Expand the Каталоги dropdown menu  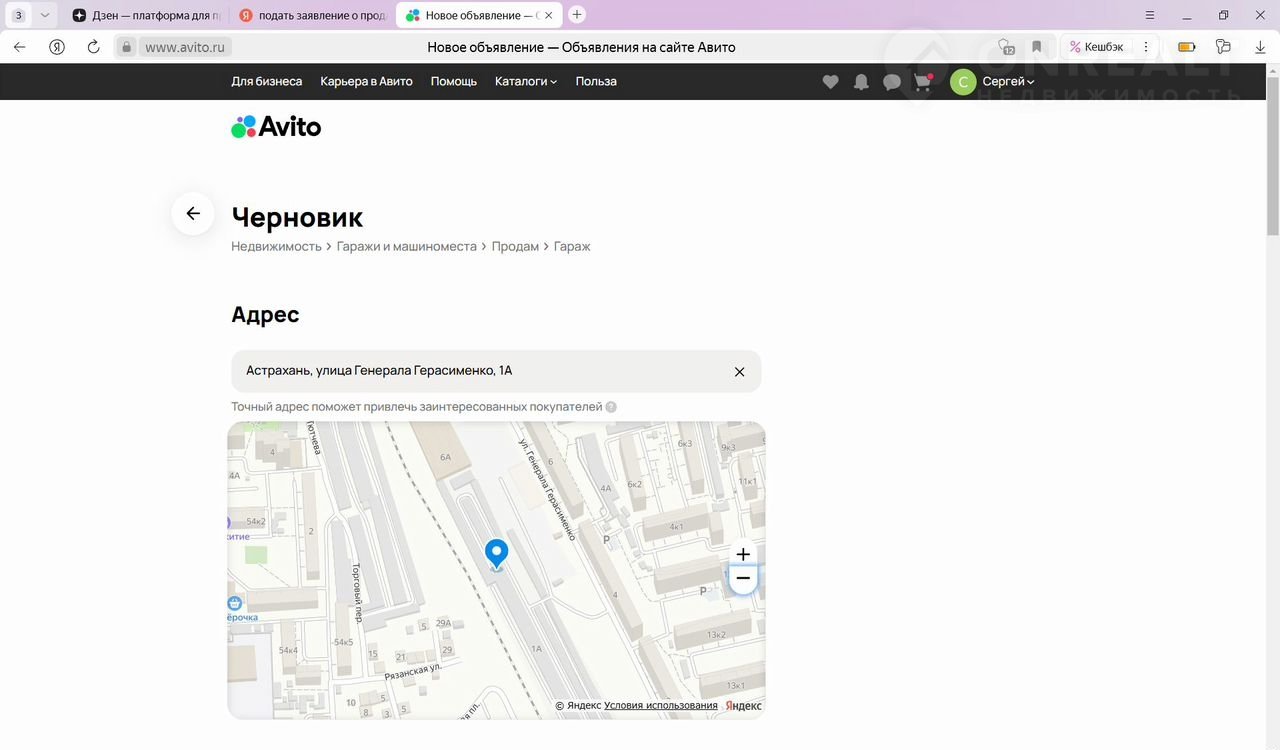pos(525,82)
